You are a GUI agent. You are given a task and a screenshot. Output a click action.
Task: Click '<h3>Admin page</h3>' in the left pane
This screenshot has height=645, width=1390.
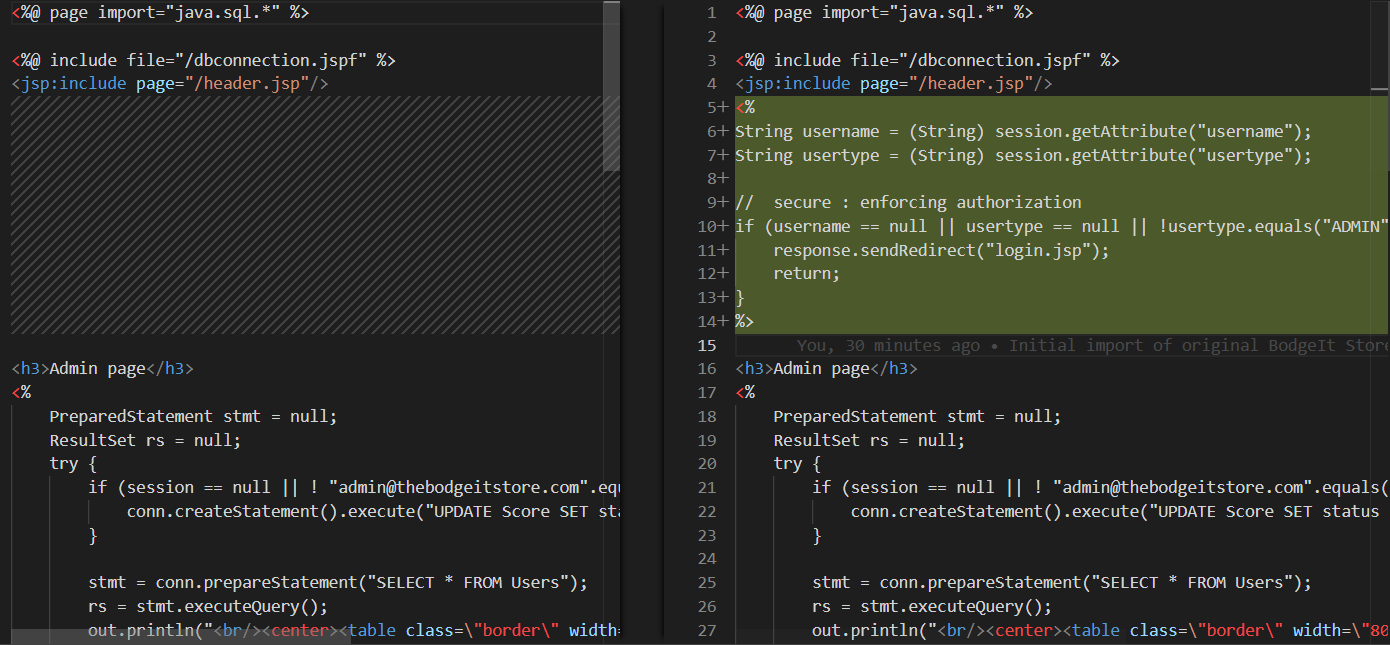click(x=102, y=369)
